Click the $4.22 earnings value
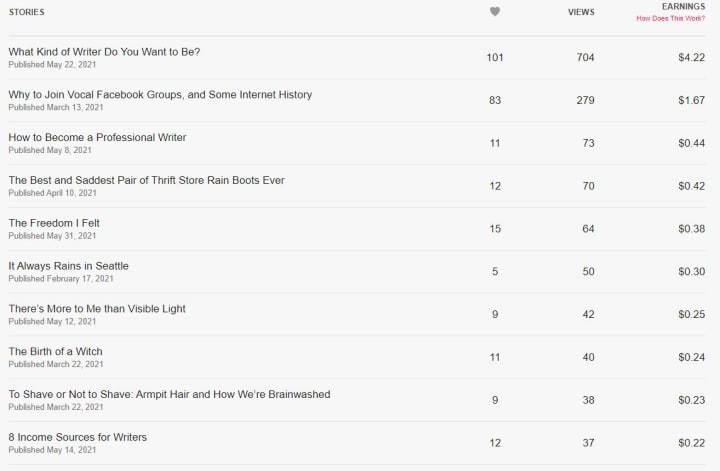Viewport: 720px width, 471px height. [691, 57]
